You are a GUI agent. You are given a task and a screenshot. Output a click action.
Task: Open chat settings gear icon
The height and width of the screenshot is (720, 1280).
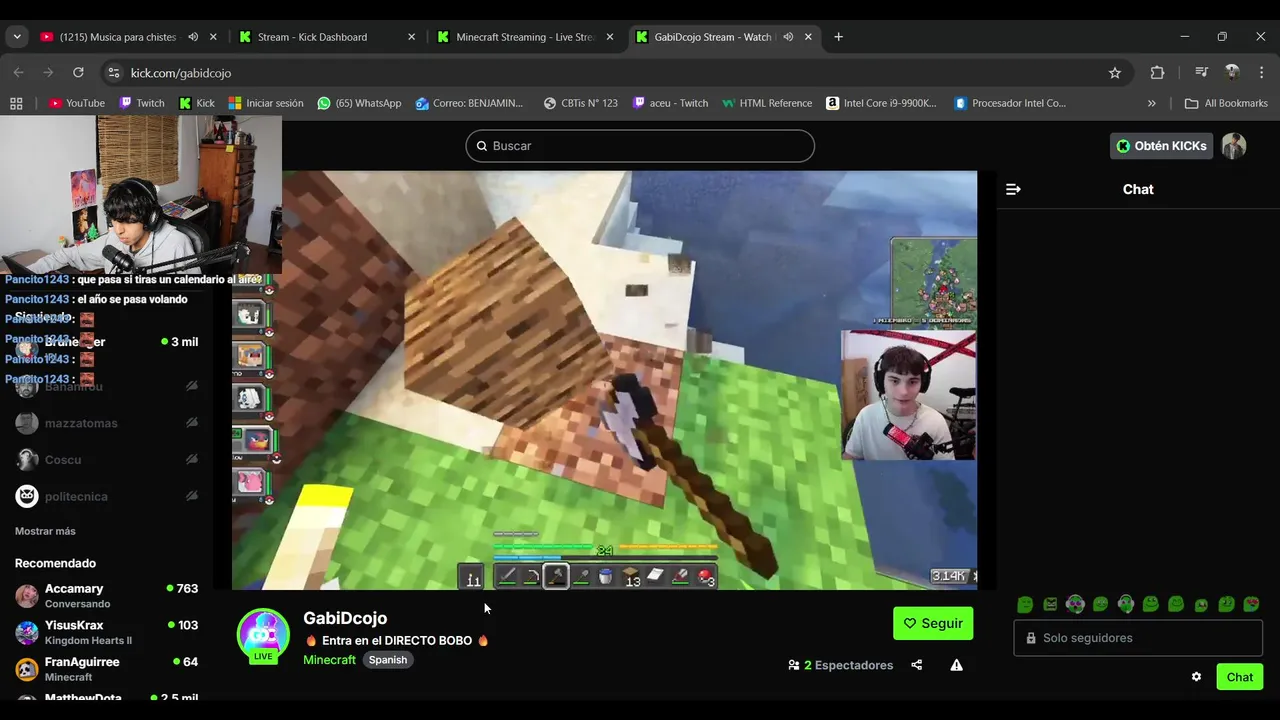tap(1196, 677)
